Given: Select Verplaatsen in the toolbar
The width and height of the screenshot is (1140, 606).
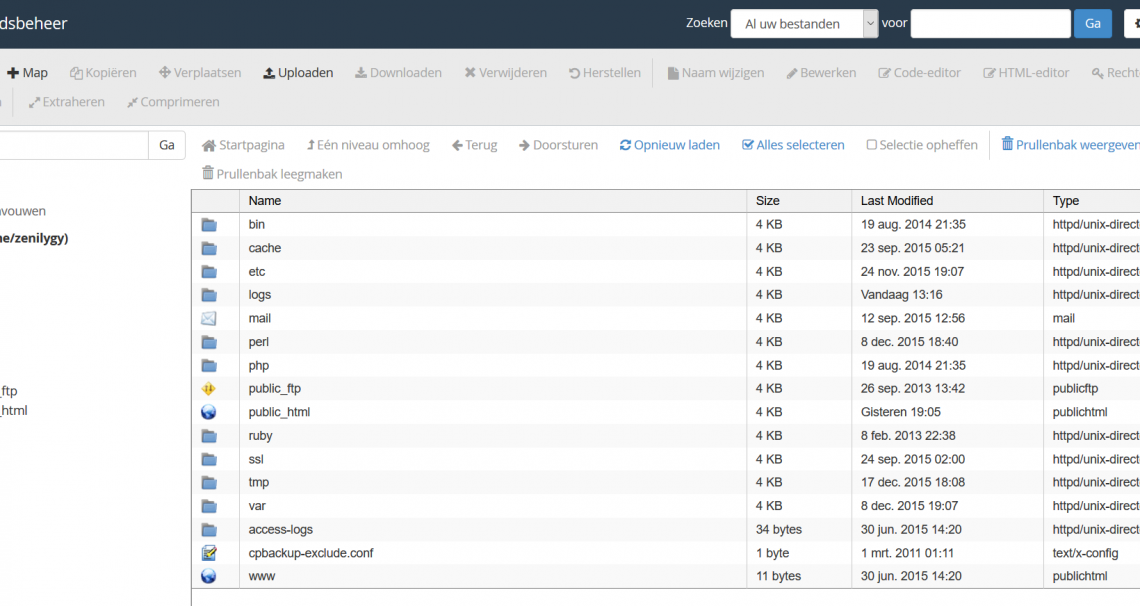Looking at the screenshot, I should pyautogui.click(x=200, y=73).
